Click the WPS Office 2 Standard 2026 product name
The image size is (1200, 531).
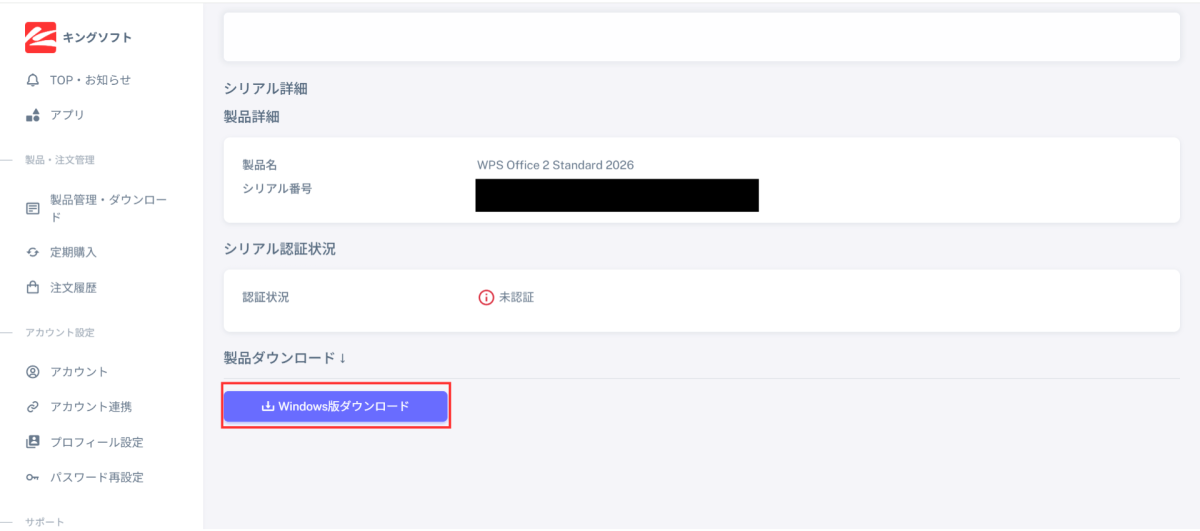coord(555,165)
